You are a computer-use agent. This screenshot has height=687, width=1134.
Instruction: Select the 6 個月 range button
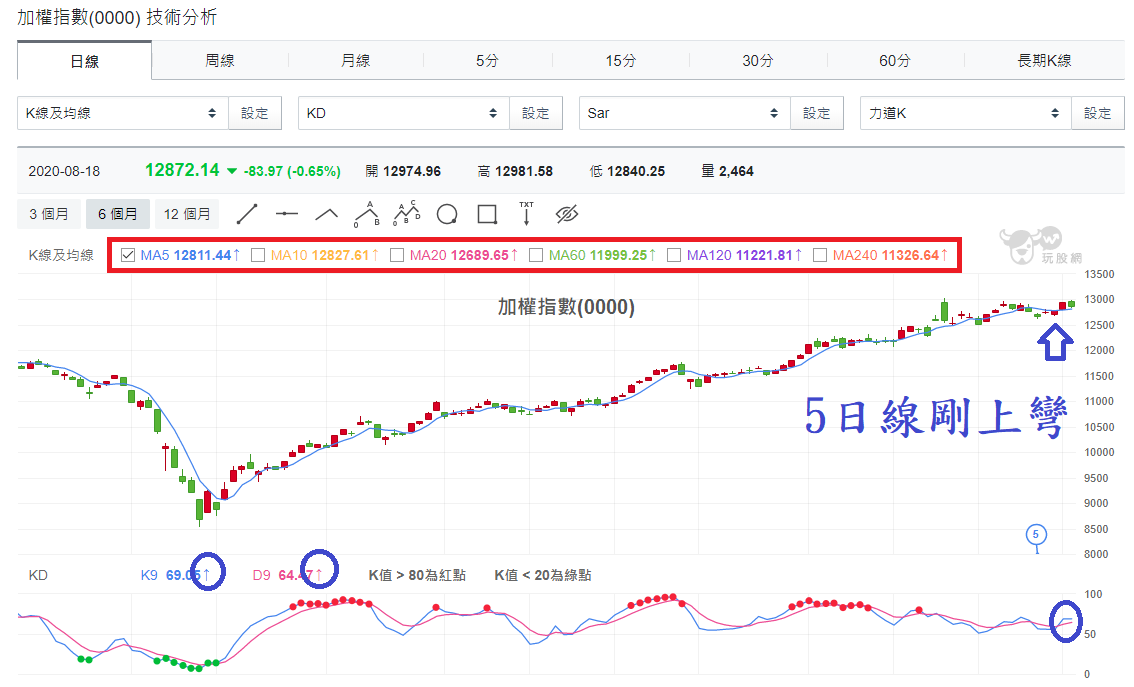pos(118,214)
